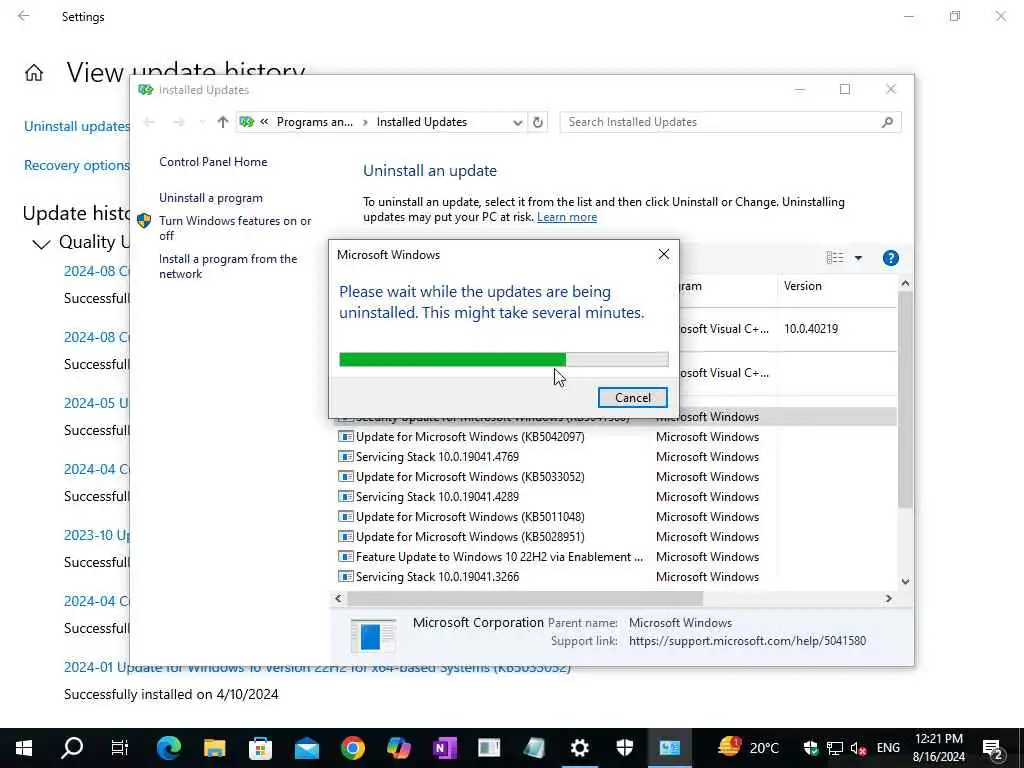Image resolution: width=1024 pixels, height=768 pixels.
Task: Open the Windows Start menu
Action: [24, 748]
